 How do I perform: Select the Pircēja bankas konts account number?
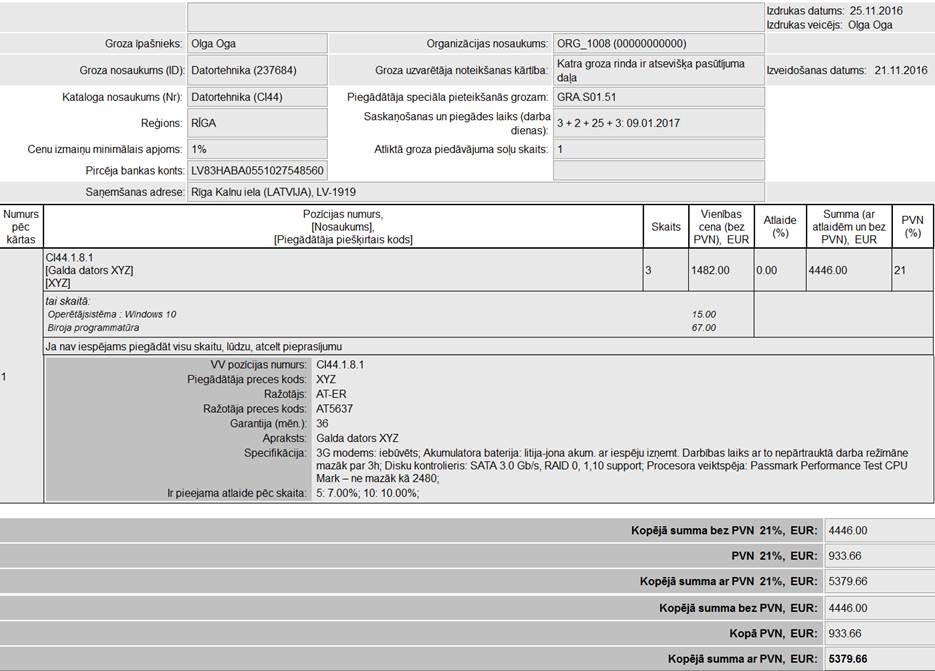point(256,171)
